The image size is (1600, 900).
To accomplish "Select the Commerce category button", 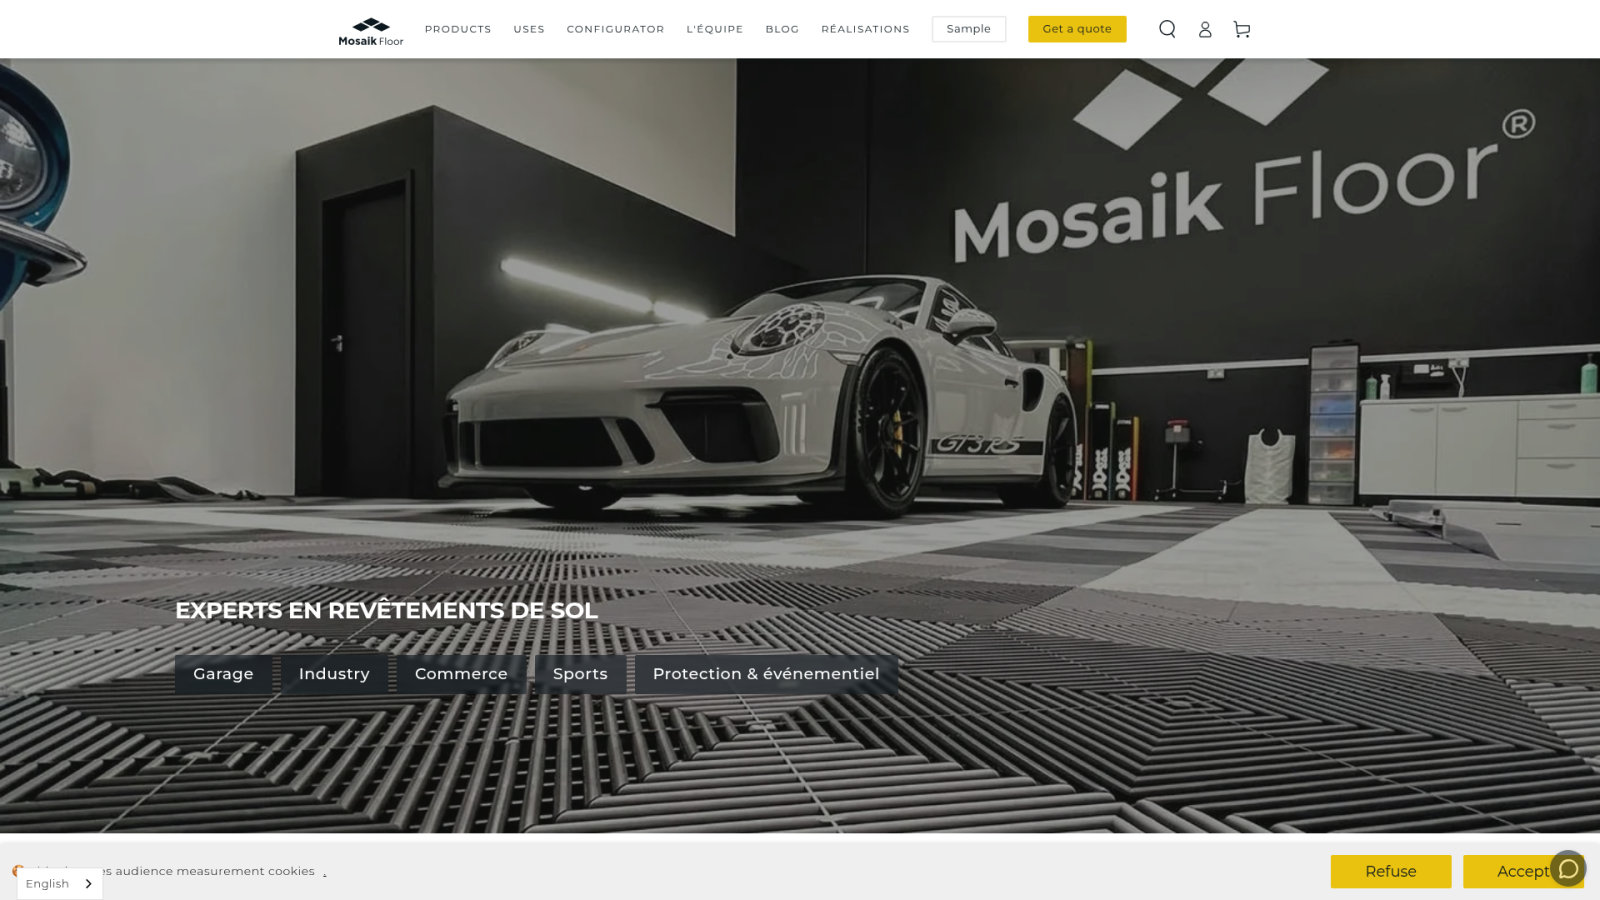I will tap(461, 674).
